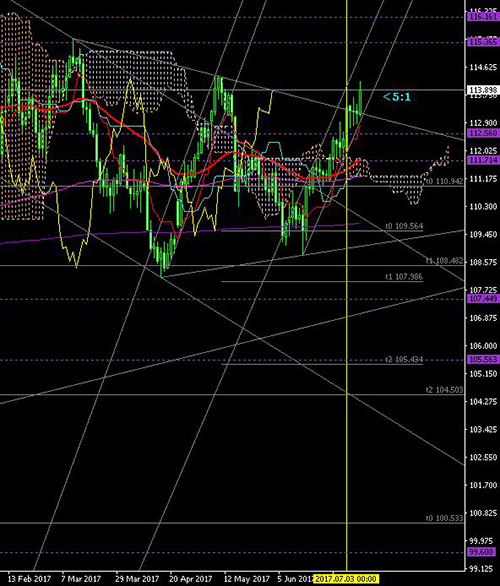Click the t2 105.434 target label
The width and height of the screenshot is (500, 586).
click(x=404, y=360)
